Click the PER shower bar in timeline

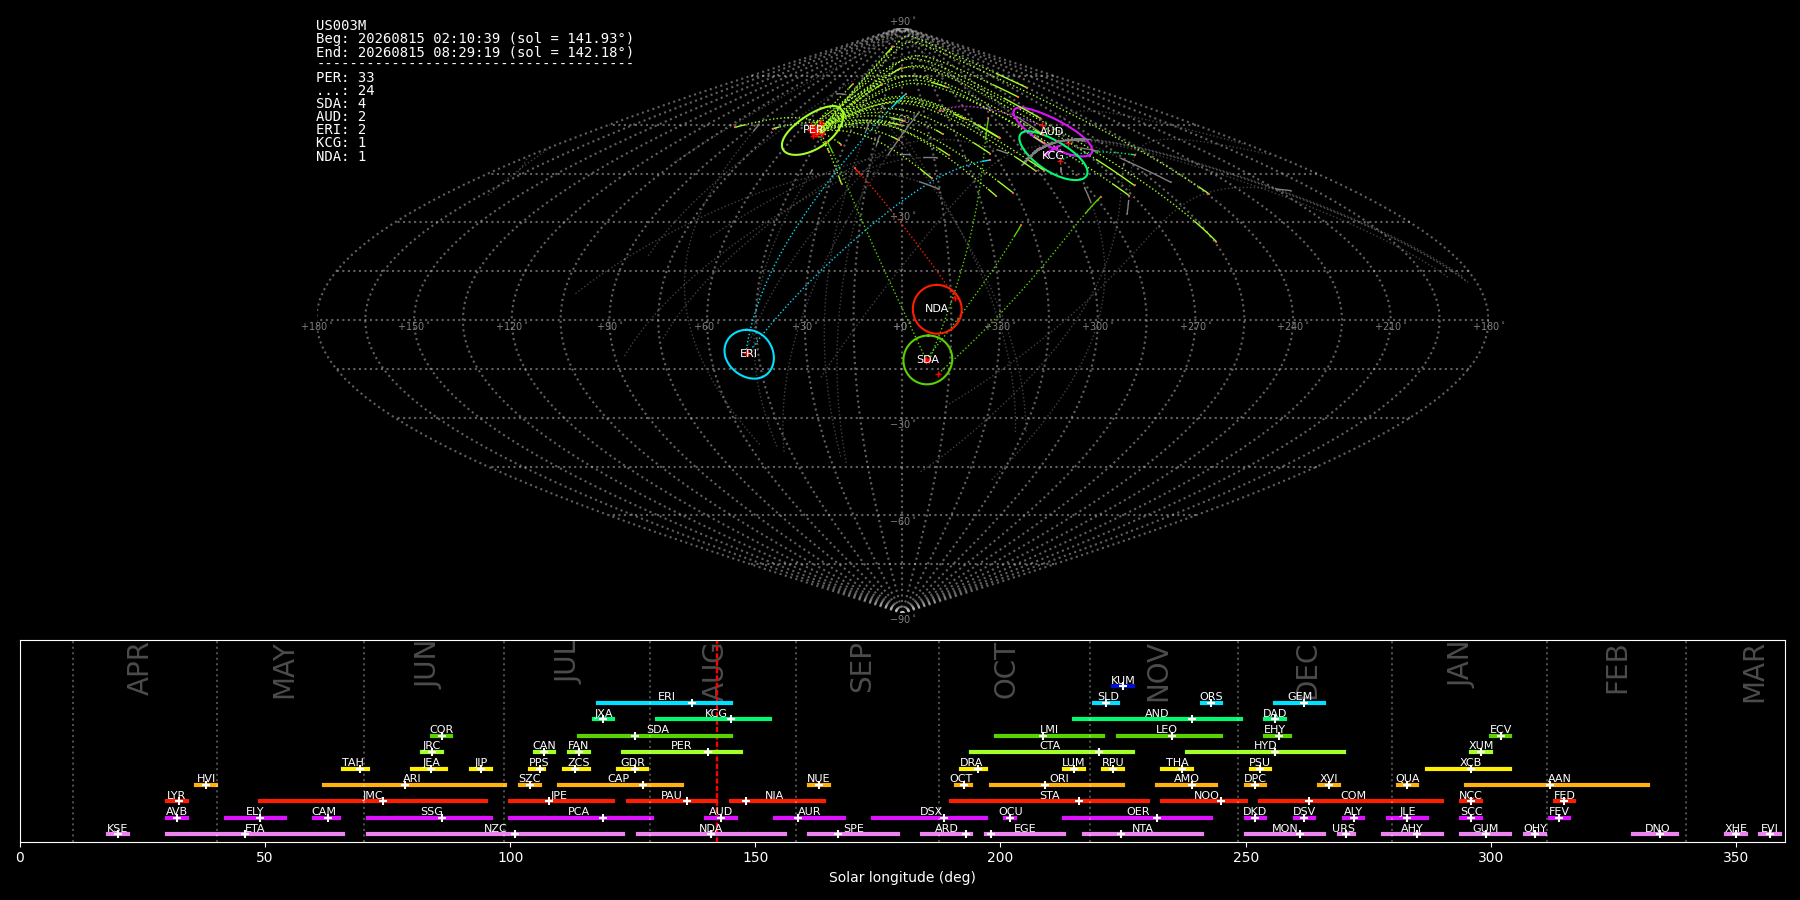(682, 752)
